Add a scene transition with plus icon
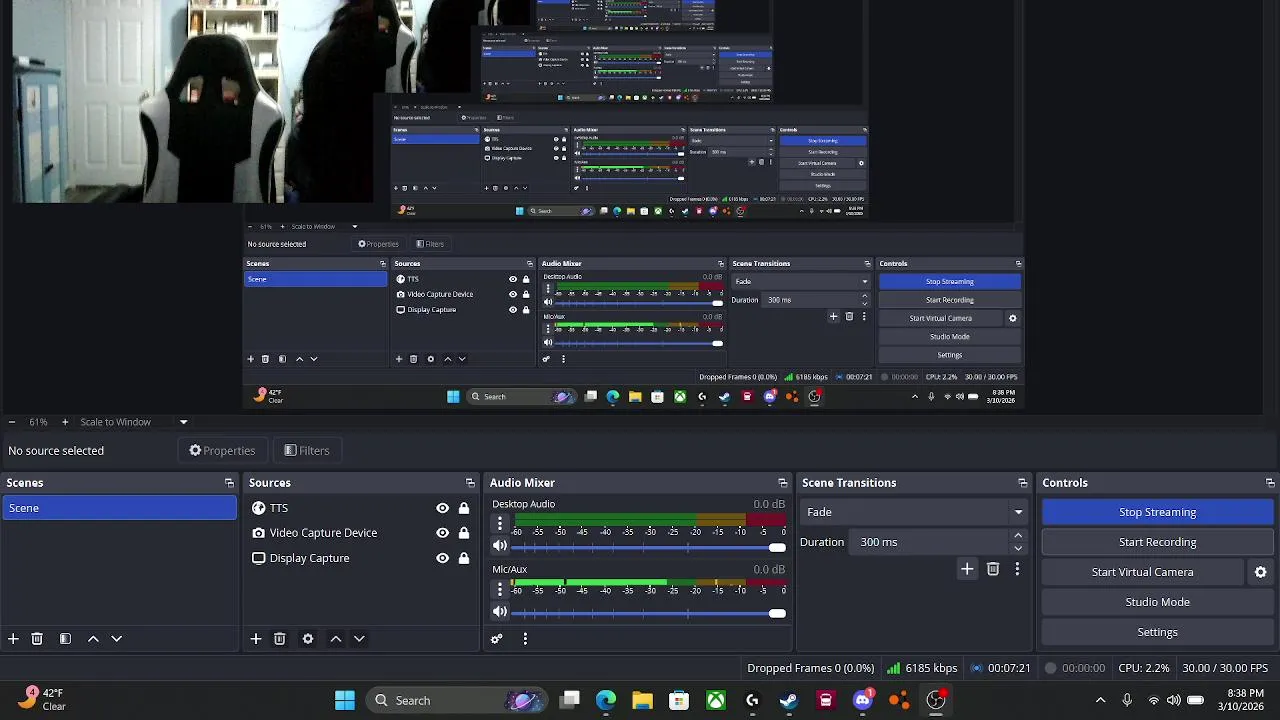The width and height of the screenshot is (1280, 720). 967,569
